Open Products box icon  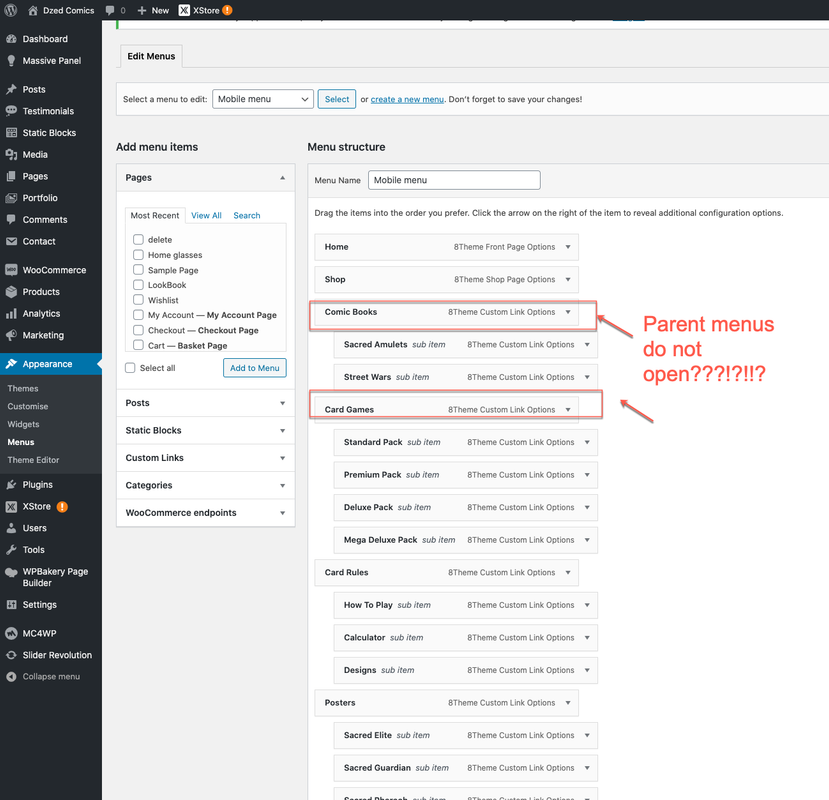pyautogui.click(x=11, y=291)
